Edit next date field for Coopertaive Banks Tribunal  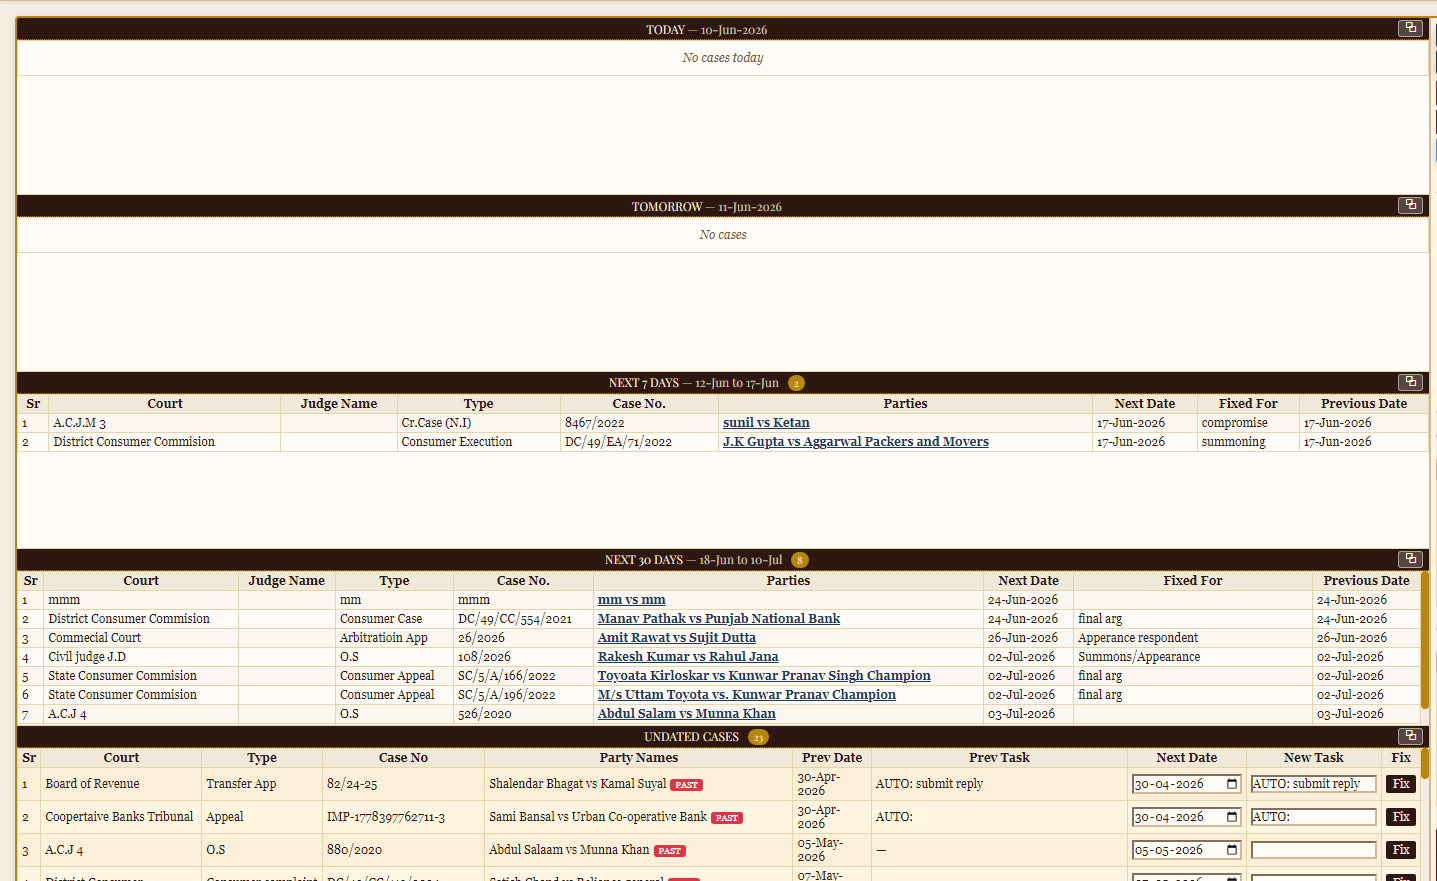[1186, 817]
